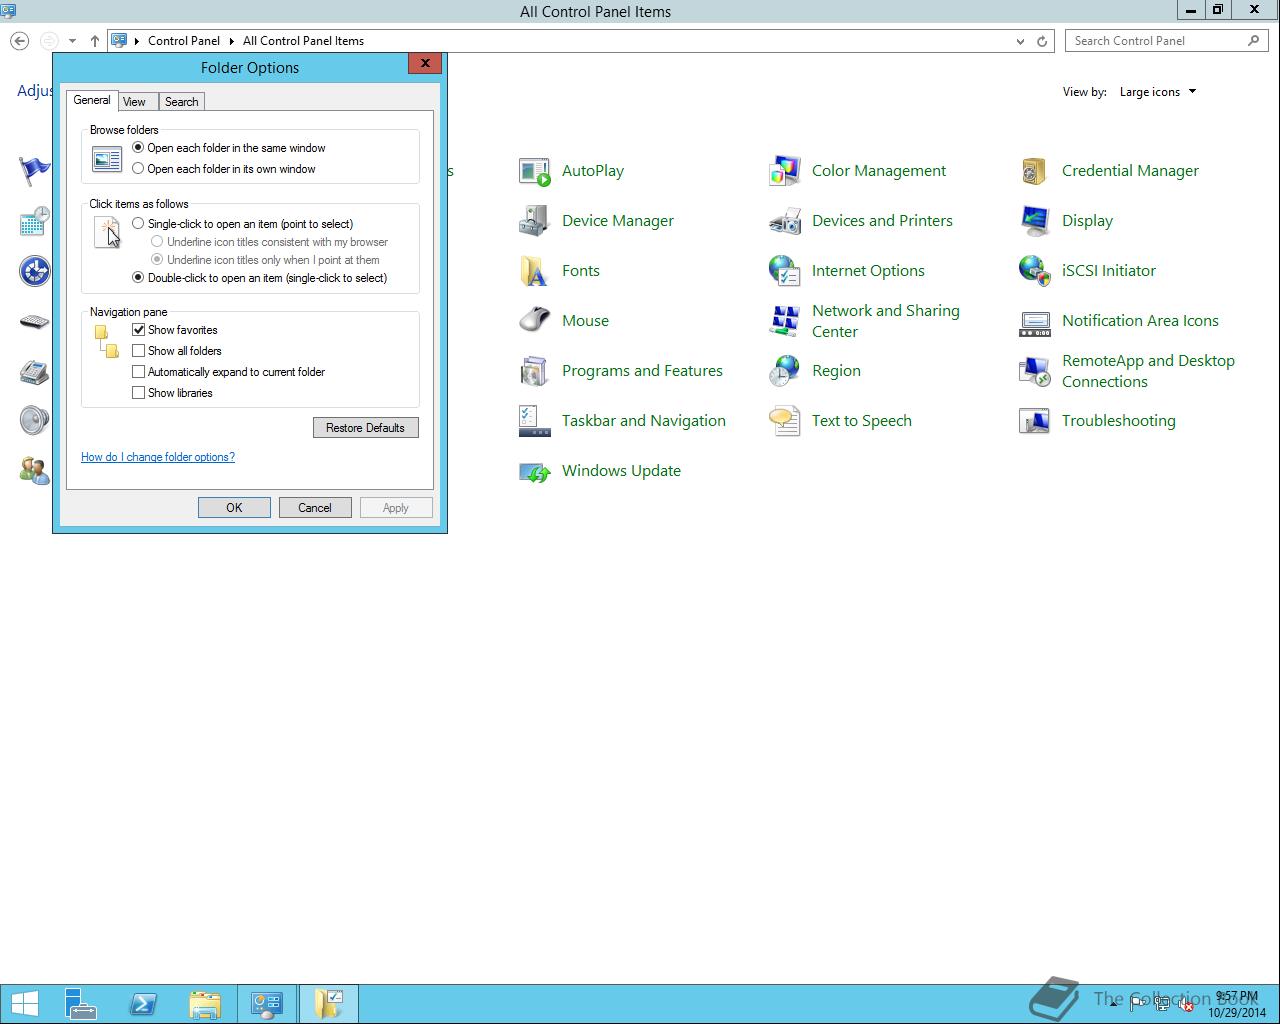Click All Control Panel Items breadcrumb
Image resolution: width=1280 pixels, height=1024 pixels.
(x=303, y=41)
